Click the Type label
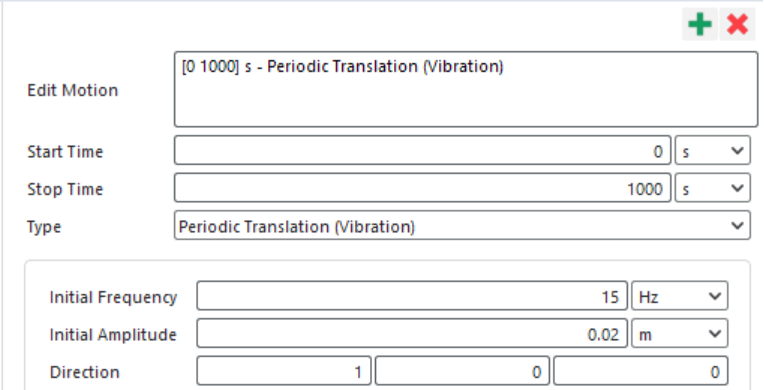The width and height of the screenshot is (764, 390). coord(44,227)
